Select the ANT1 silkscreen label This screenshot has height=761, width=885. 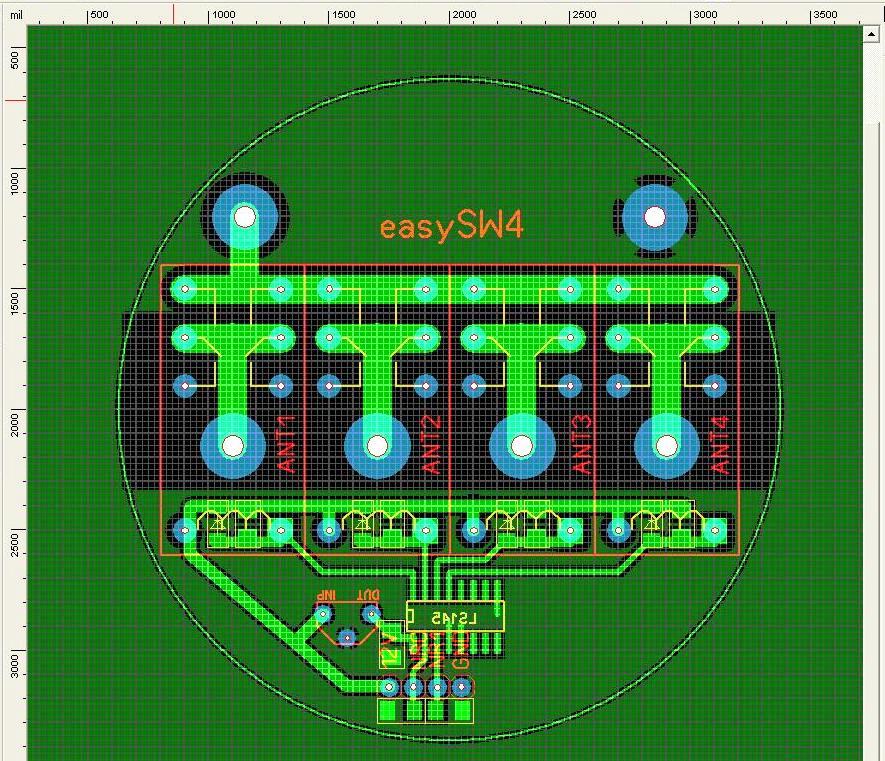288,443
